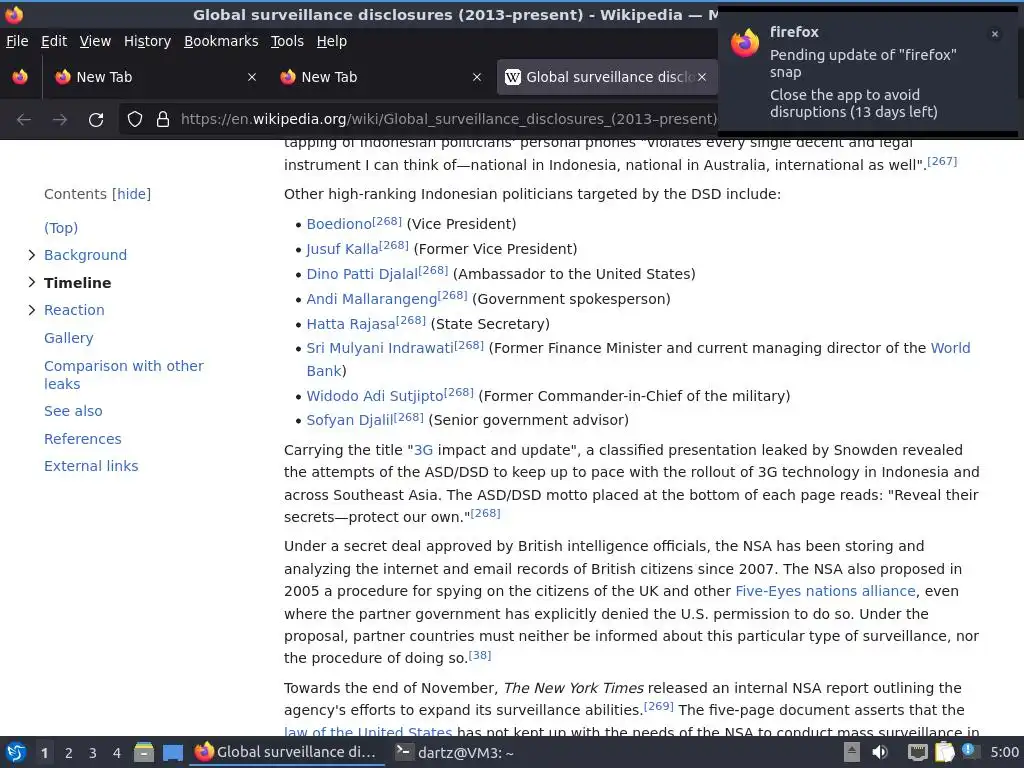The width and height of the screenshot is (1024, 768).
Task: Expand the Reaction contents section
Action: pyautogui.click(x=31, y=310)
